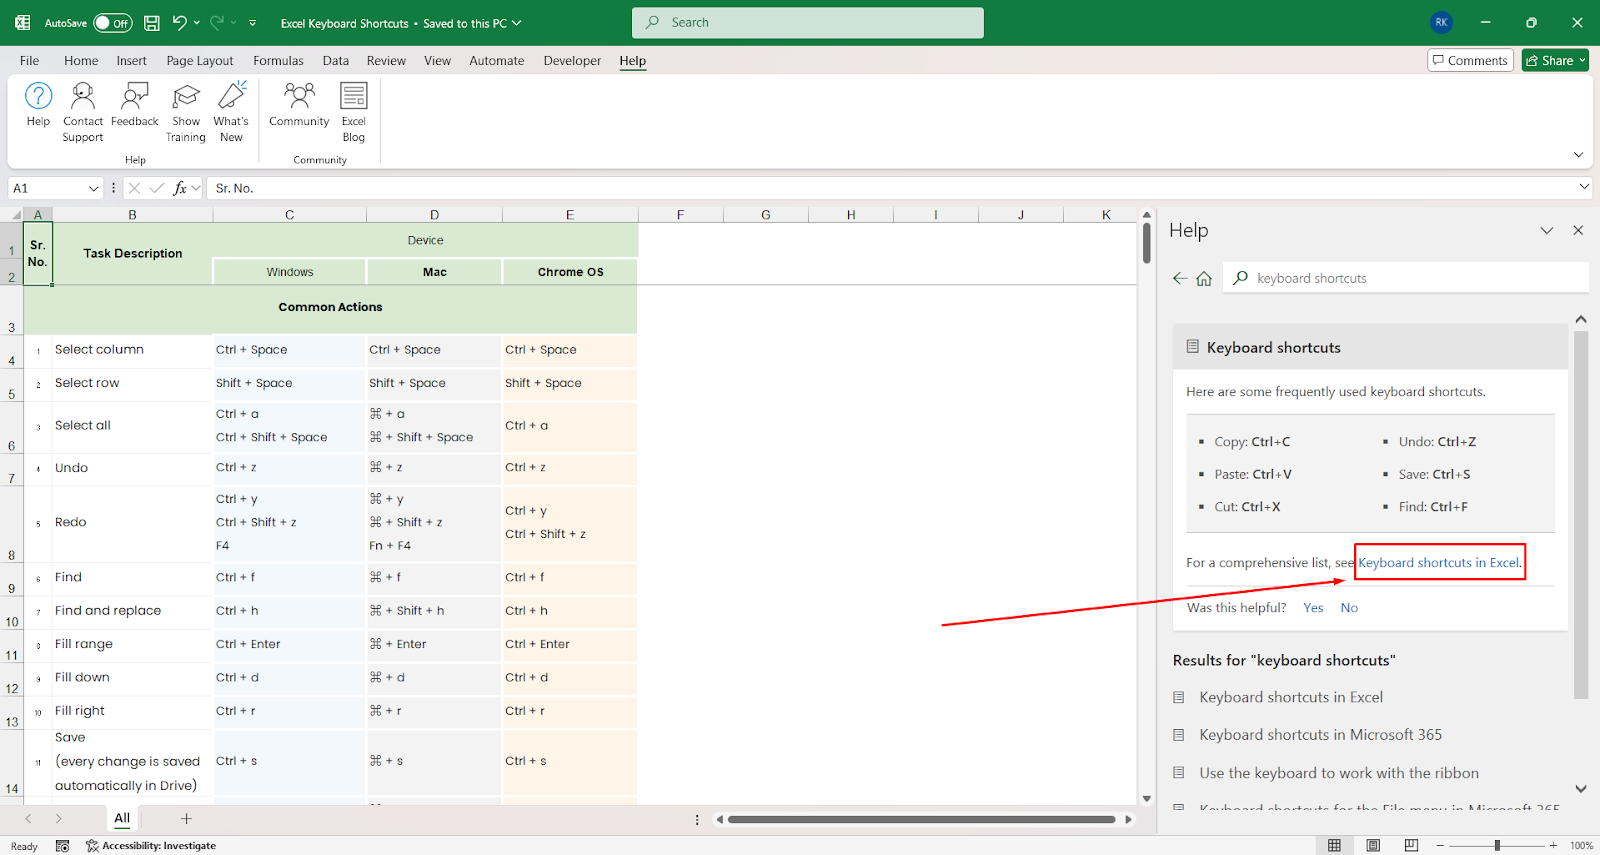This screenshot has height=855, width=1600.
Task: Adjust the zoom slider handle
Action: point(1497,845)
